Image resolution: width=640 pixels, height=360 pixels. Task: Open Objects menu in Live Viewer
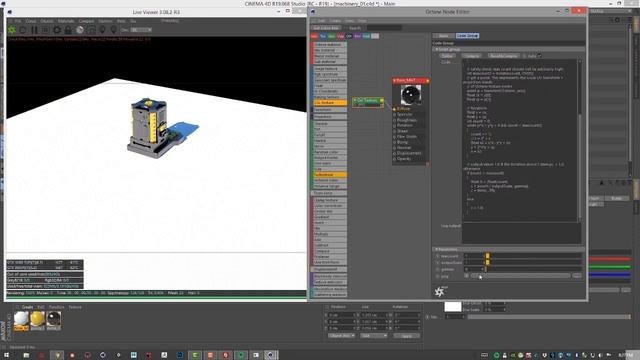pyautogui.click(x=47, y=21)
